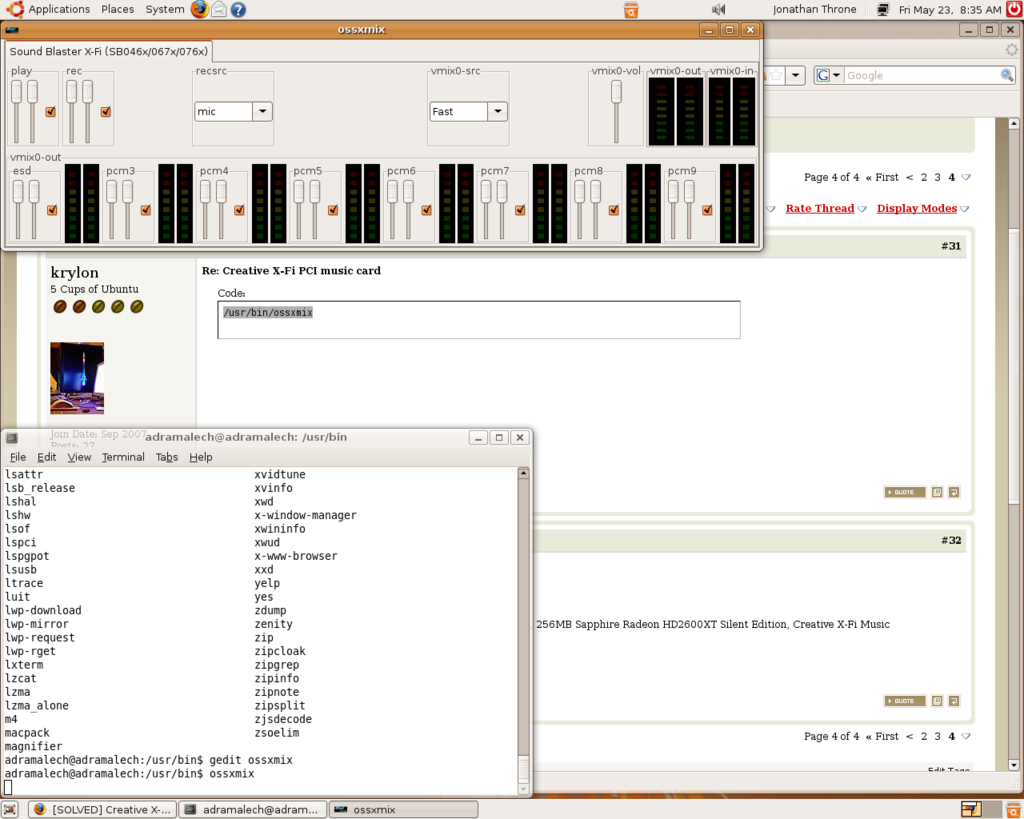Image resolution: width=1024 pixels, height=819 pixels.
Task: Click the left rec volume slider
Action: pyautogui.click(x=71, y=111)
